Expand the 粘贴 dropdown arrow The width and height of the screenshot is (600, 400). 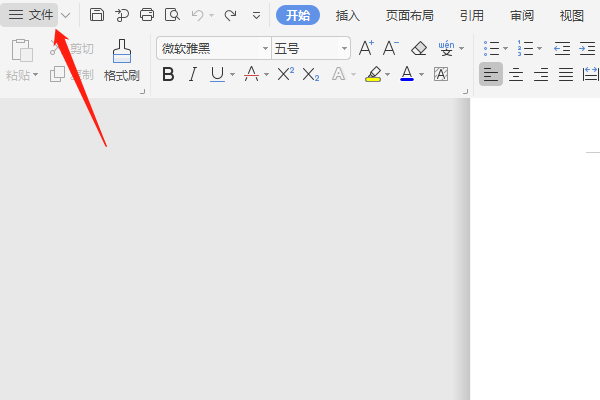pyautogui.click(x=36, y=75)
